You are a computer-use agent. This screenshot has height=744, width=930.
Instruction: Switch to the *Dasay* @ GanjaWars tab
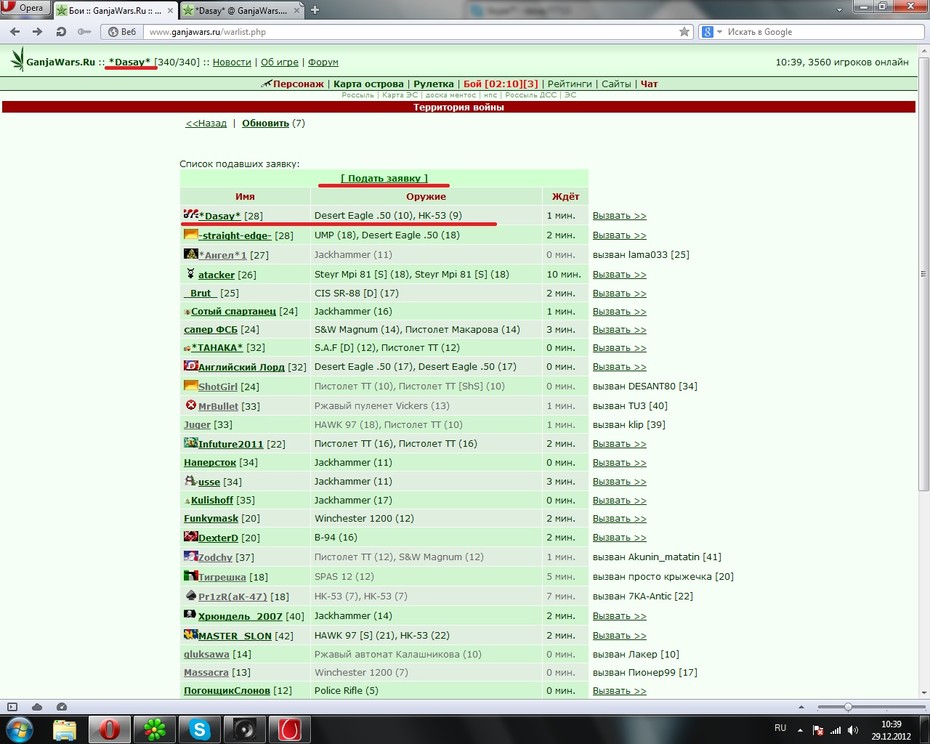click(x=242, y=10)
